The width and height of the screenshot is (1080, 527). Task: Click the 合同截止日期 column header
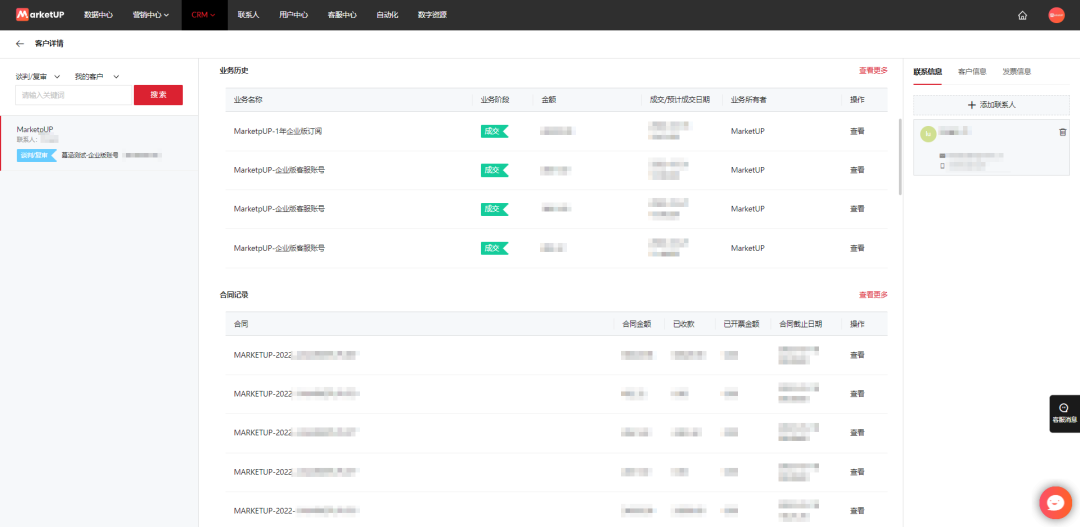click(800, 324)
